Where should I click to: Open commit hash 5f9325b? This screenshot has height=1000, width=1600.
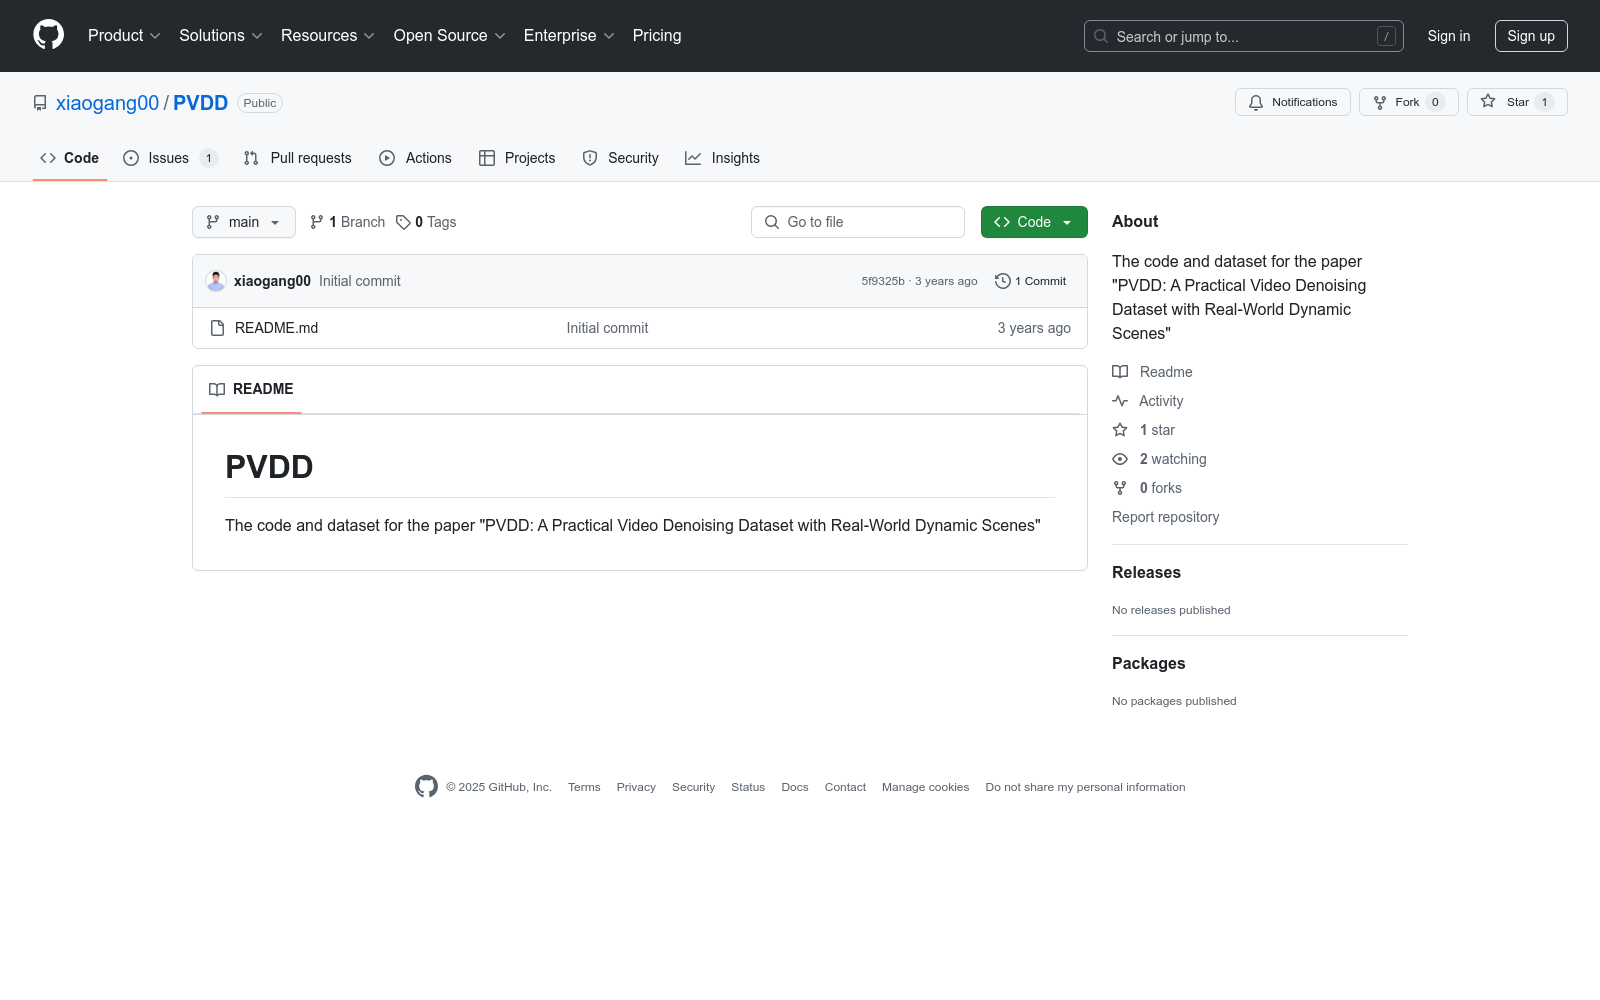click(883, 281)
